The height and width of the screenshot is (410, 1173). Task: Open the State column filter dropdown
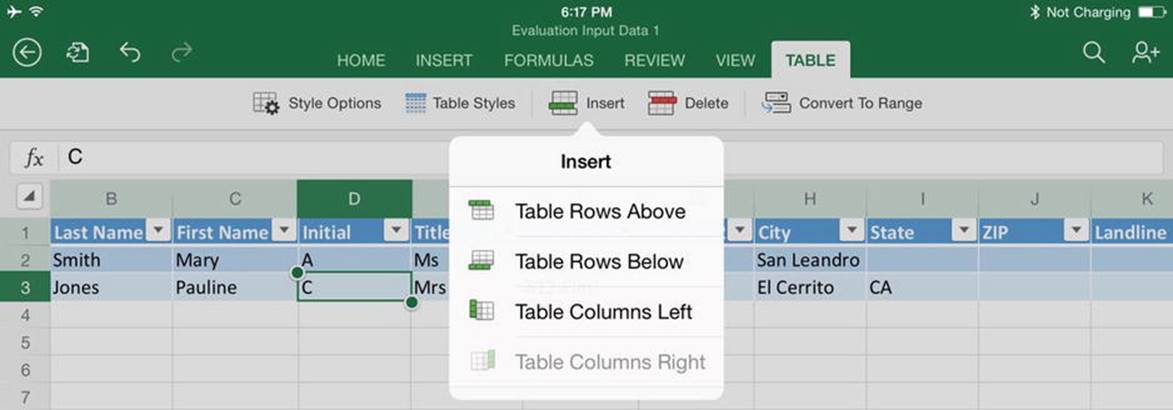coord(964,231)
